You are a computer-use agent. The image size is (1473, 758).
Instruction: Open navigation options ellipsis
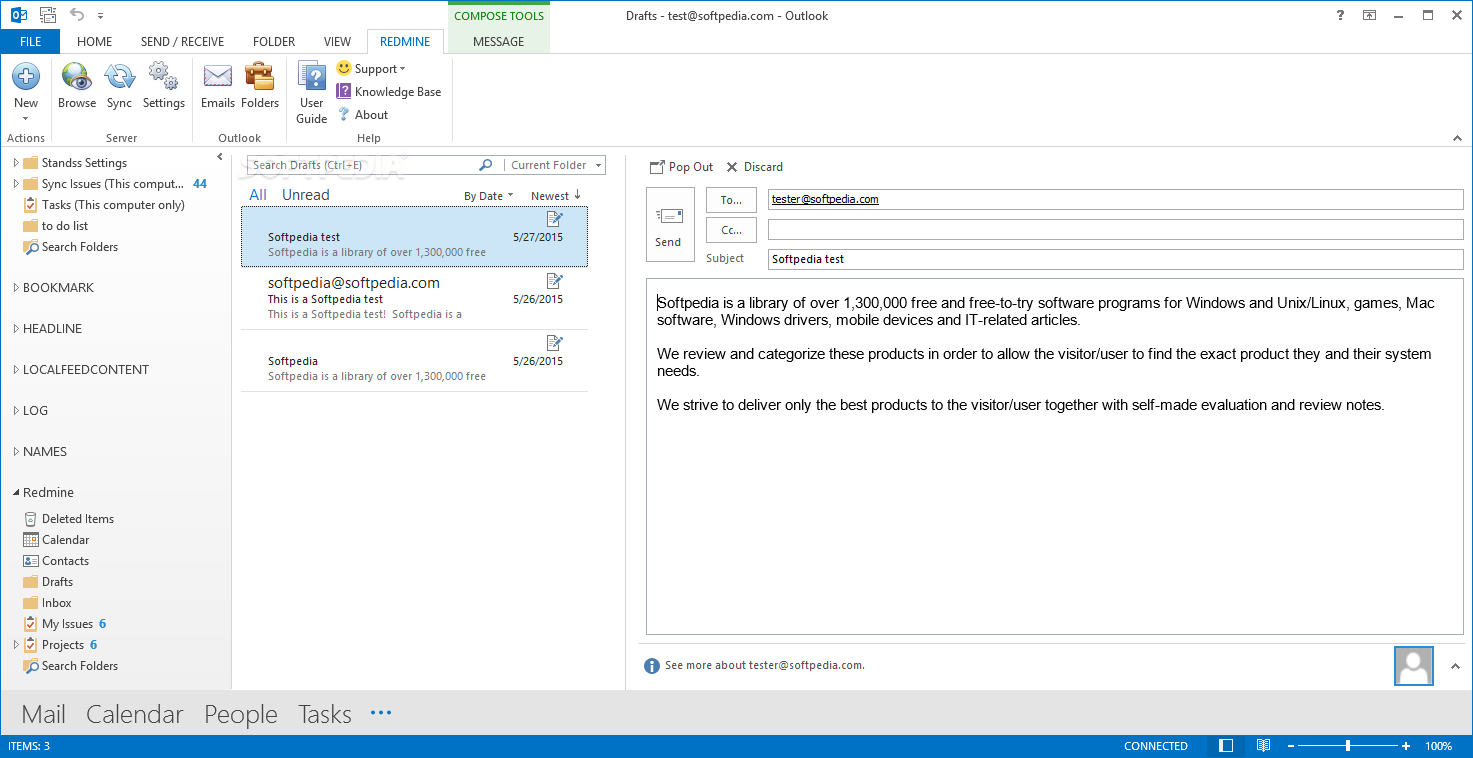[x=381, y=713]
